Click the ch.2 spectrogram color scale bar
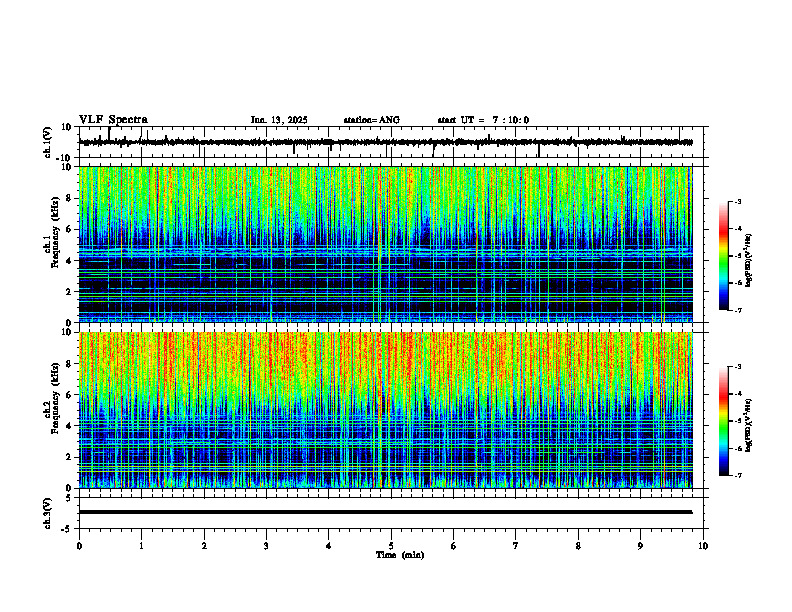Viewport: 792px width, 612px height. (724, 421)
